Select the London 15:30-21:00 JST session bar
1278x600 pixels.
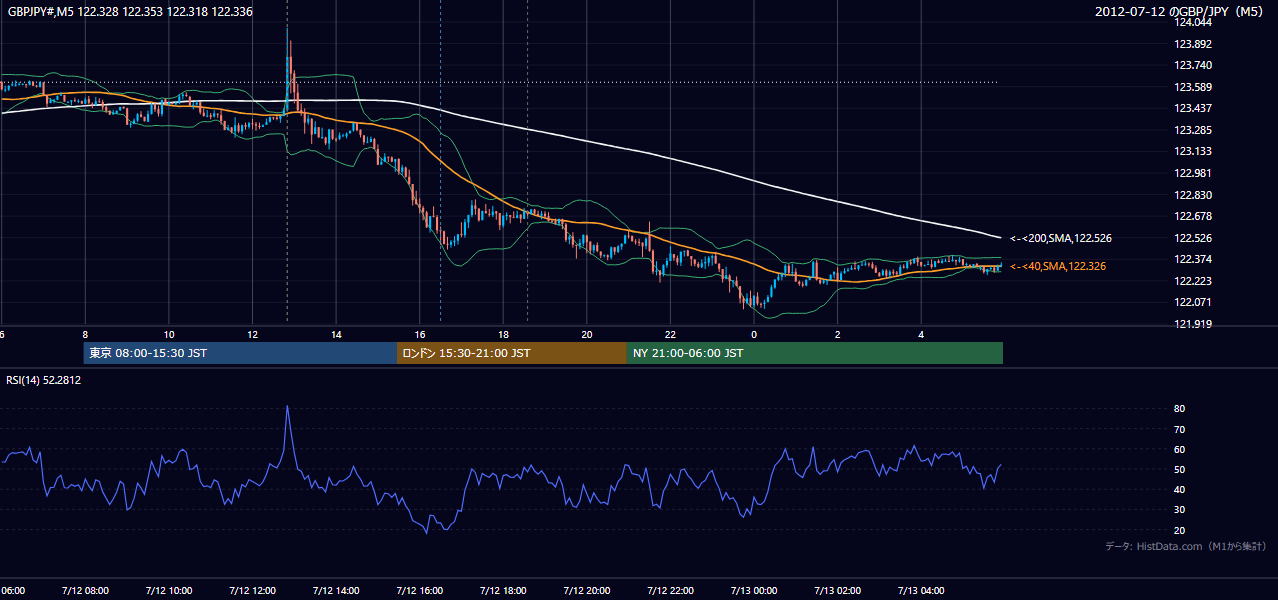coord(512,353)
